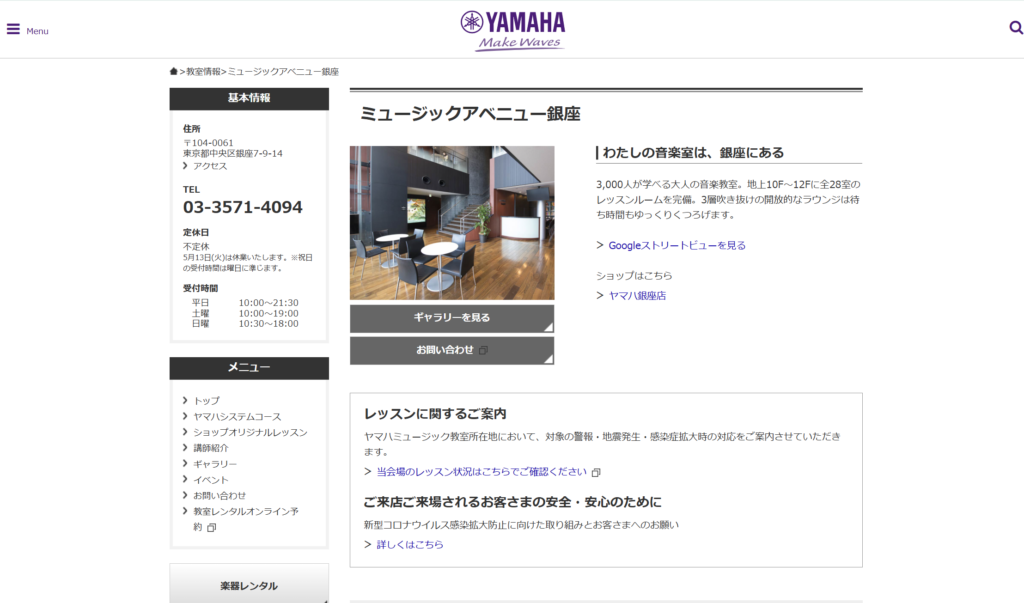Open the ヤマハ銀座店 shop link

pyautogui.click(x=637, y=296)
